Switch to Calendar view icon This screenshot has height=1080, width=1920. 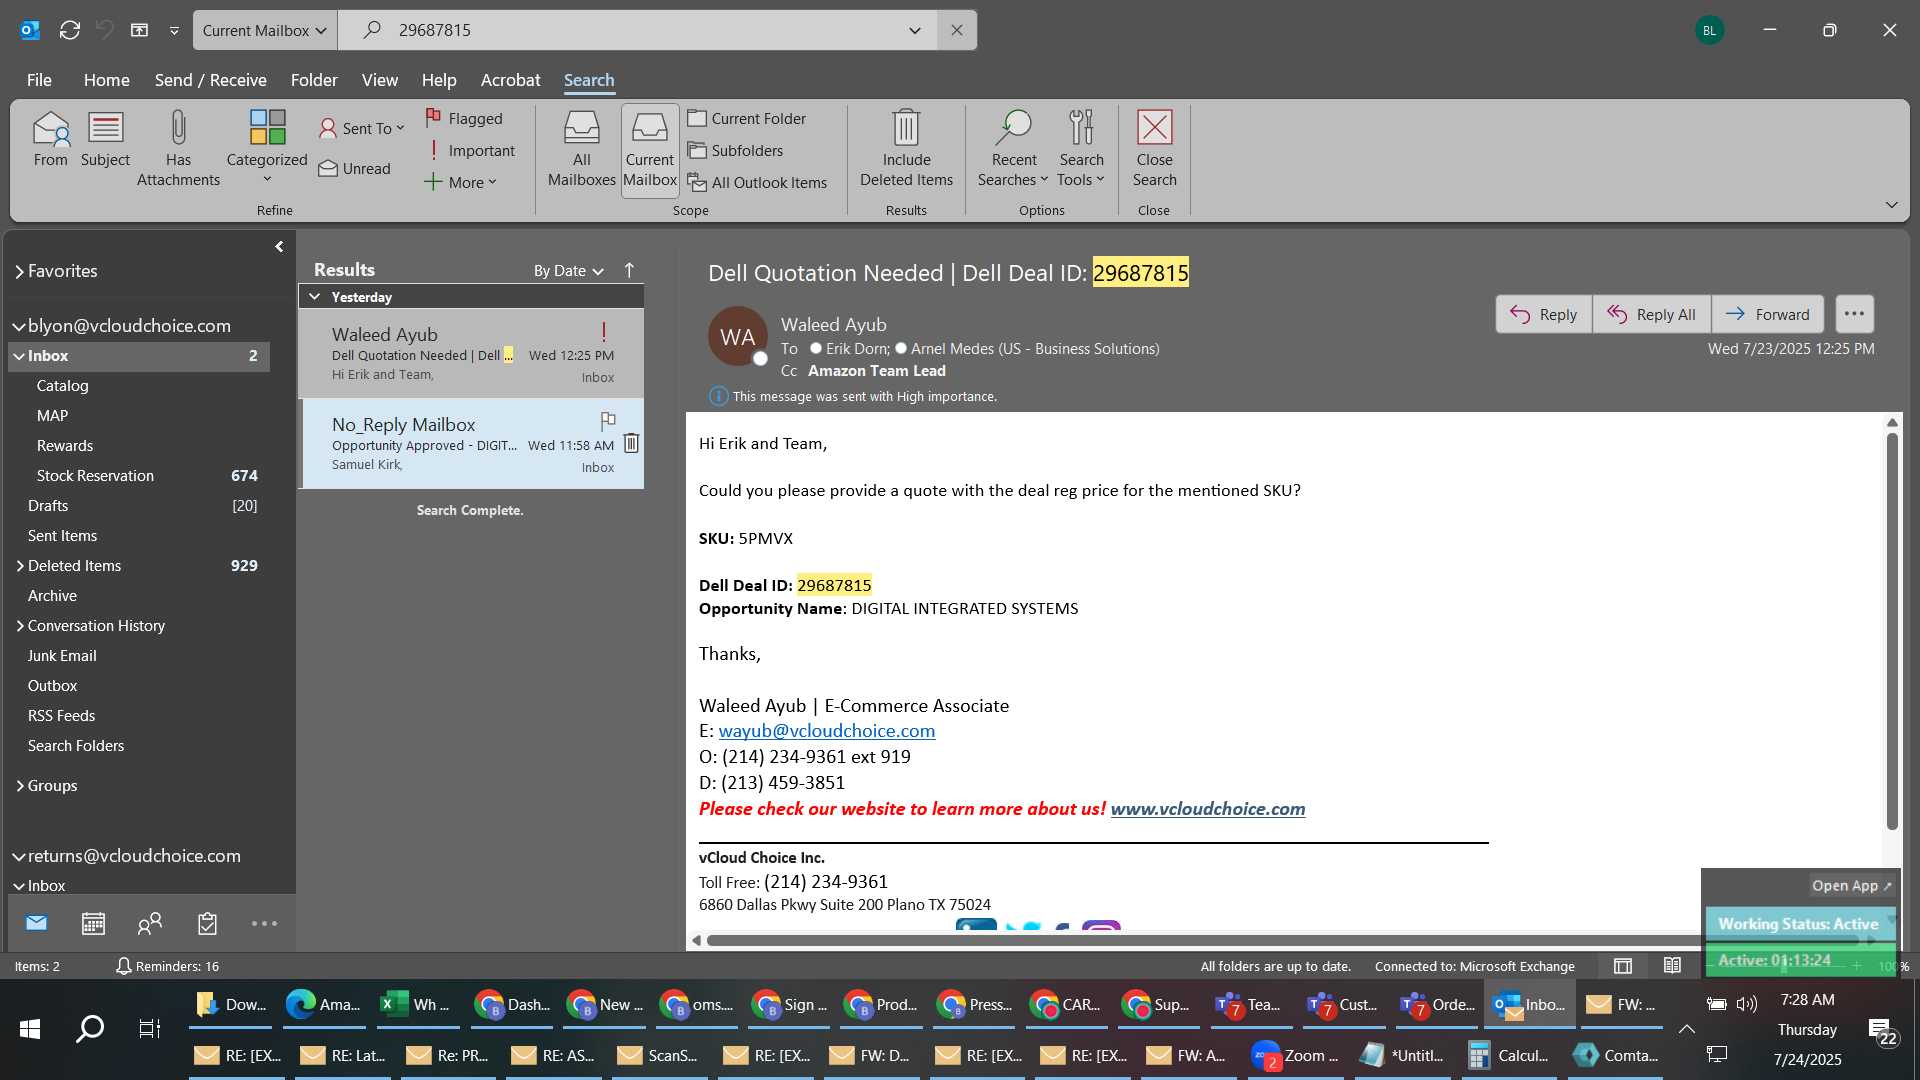(x=93, y=923)
